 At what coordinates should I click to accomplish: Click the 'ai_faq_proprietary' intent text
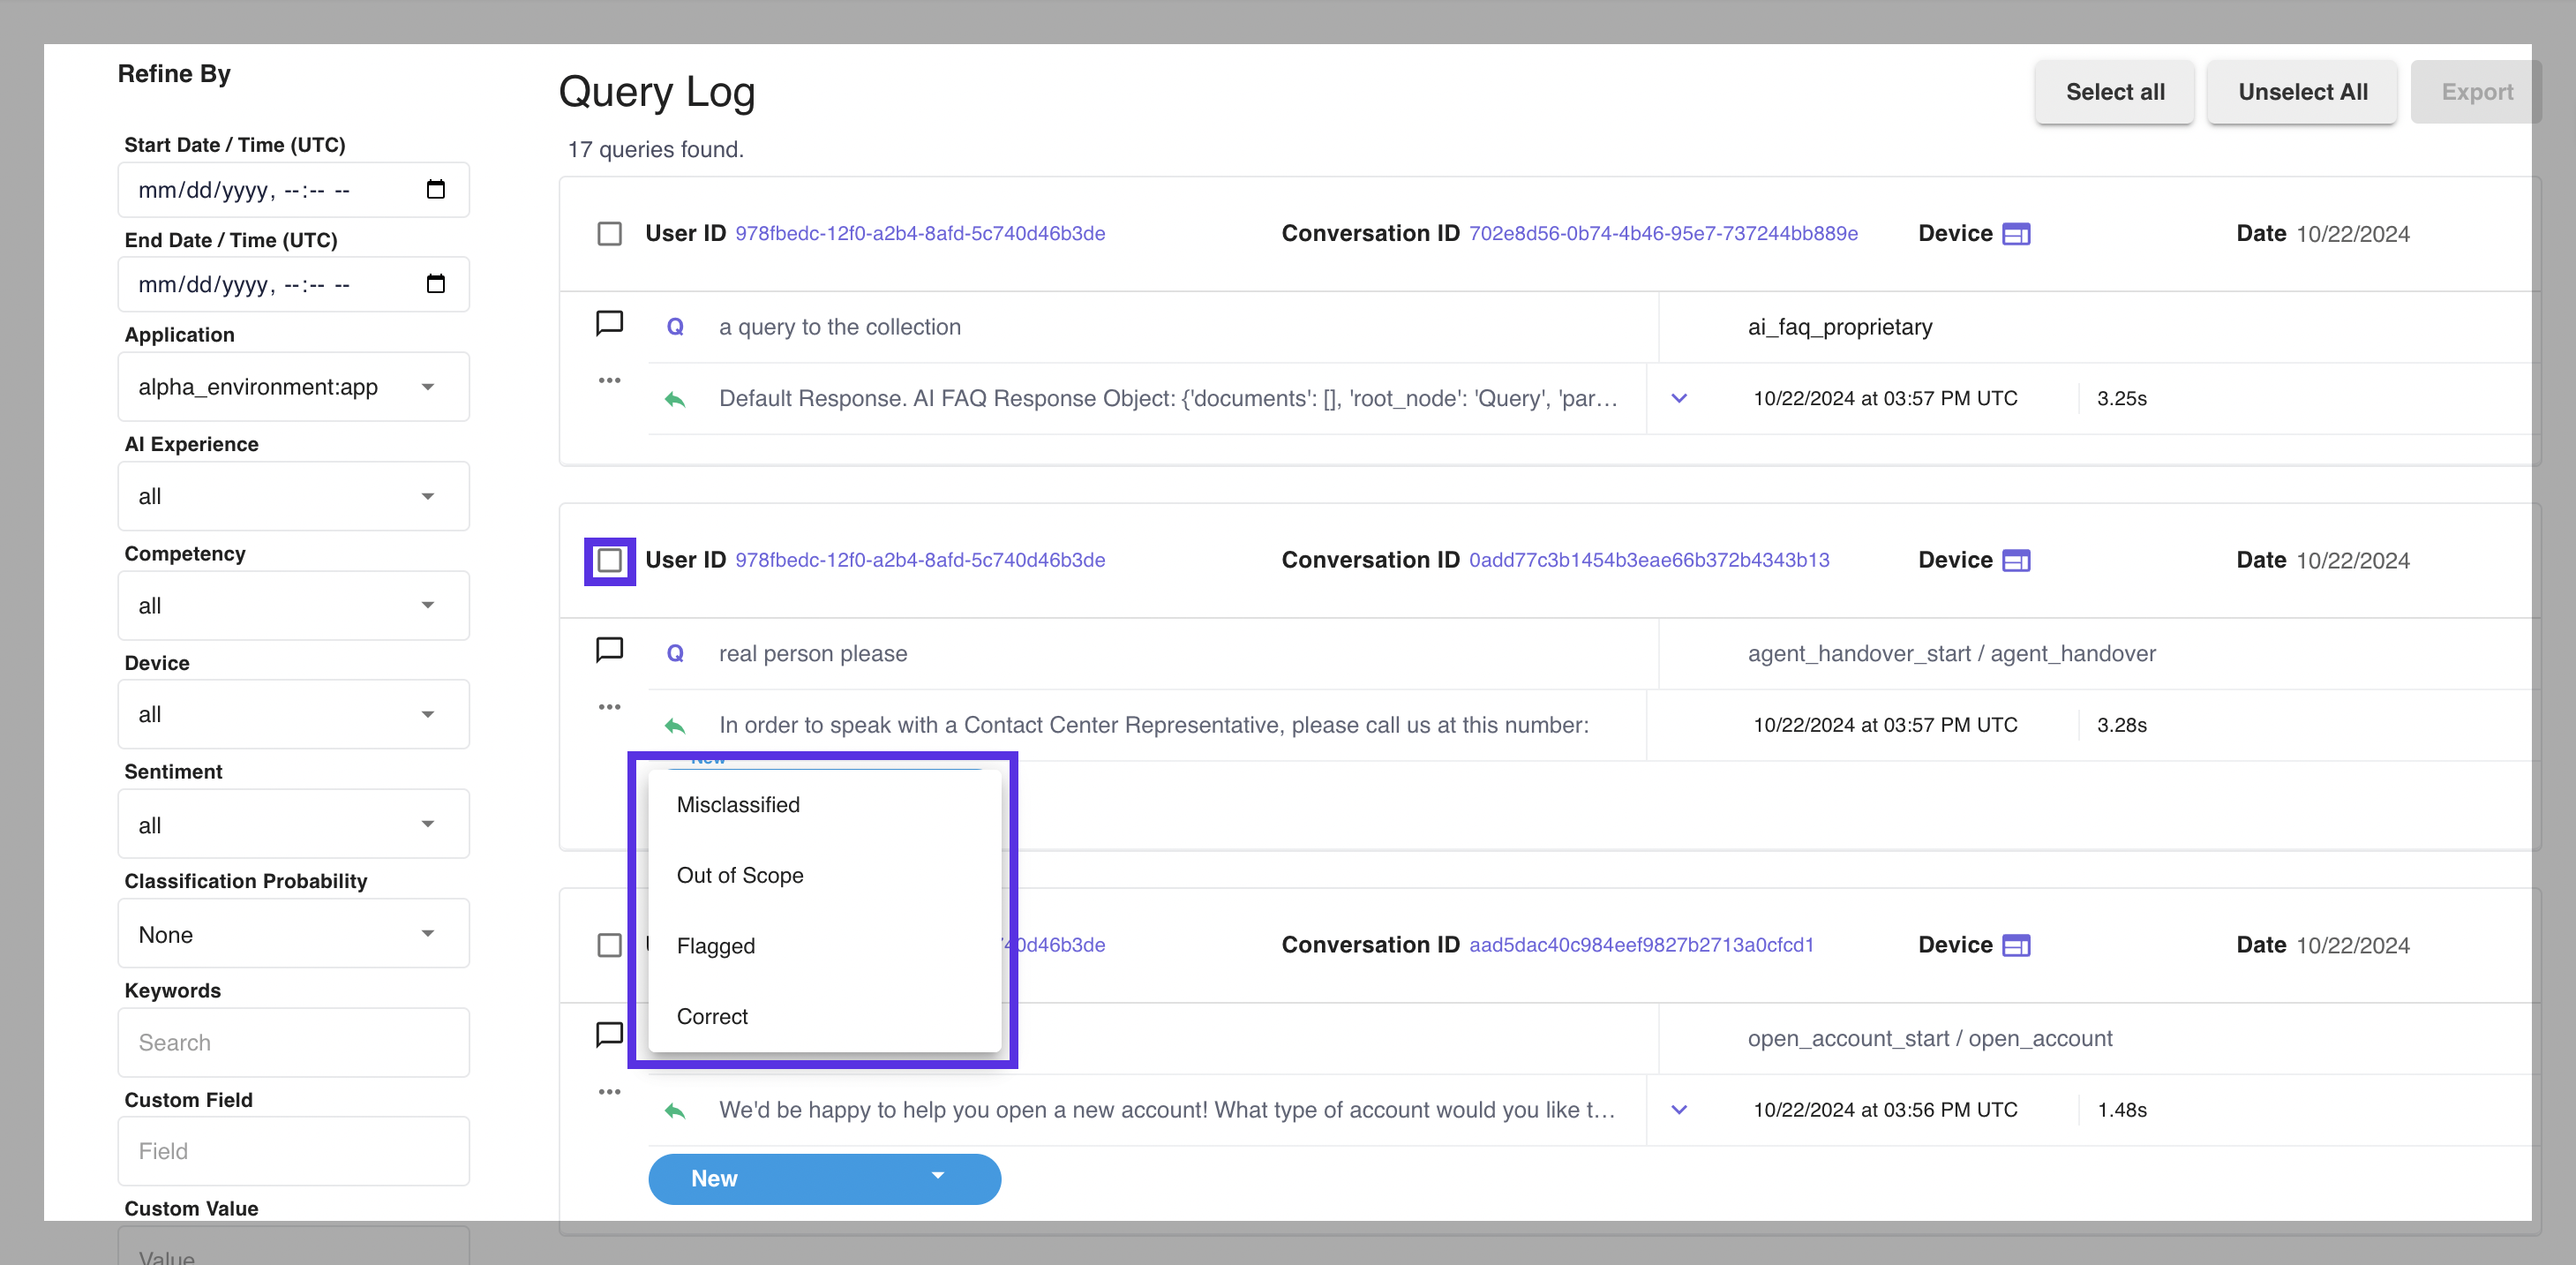click(x=1840, y=327)
